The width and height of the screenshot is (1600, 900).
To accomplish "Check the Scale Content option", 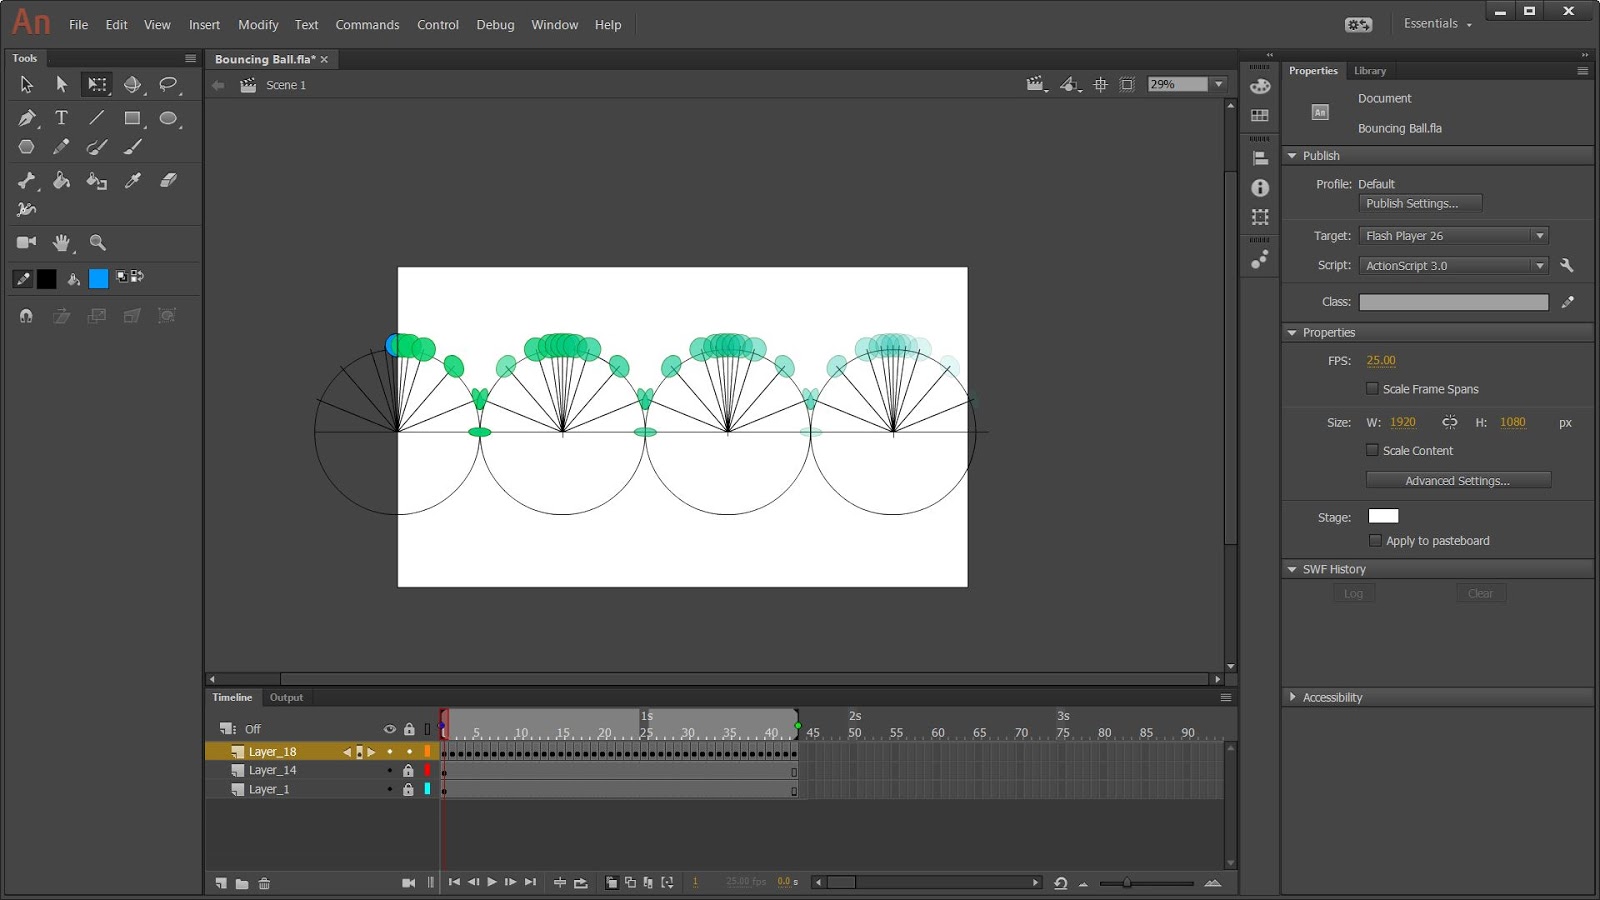I will (x=1372, y=450).
